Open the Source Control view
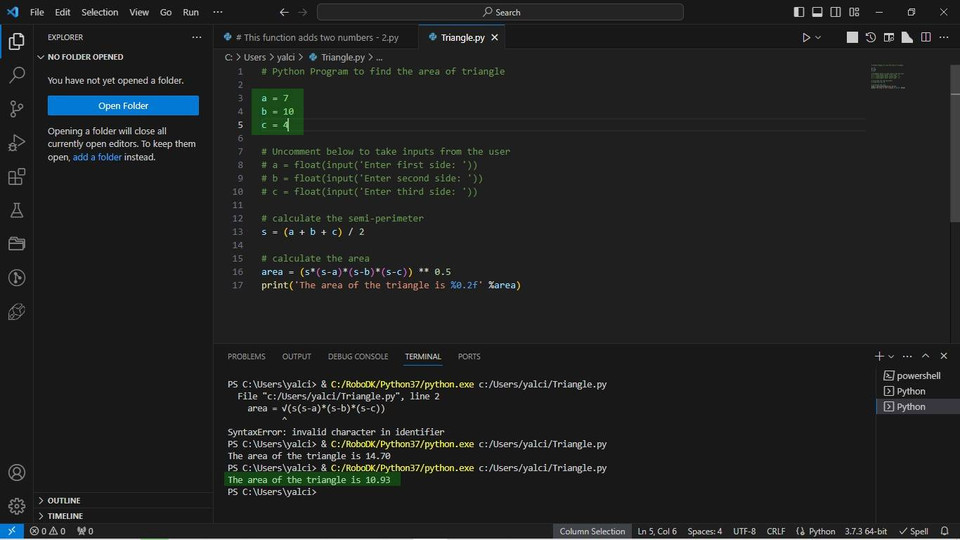The image size is (960, 540). pos(16,109)
